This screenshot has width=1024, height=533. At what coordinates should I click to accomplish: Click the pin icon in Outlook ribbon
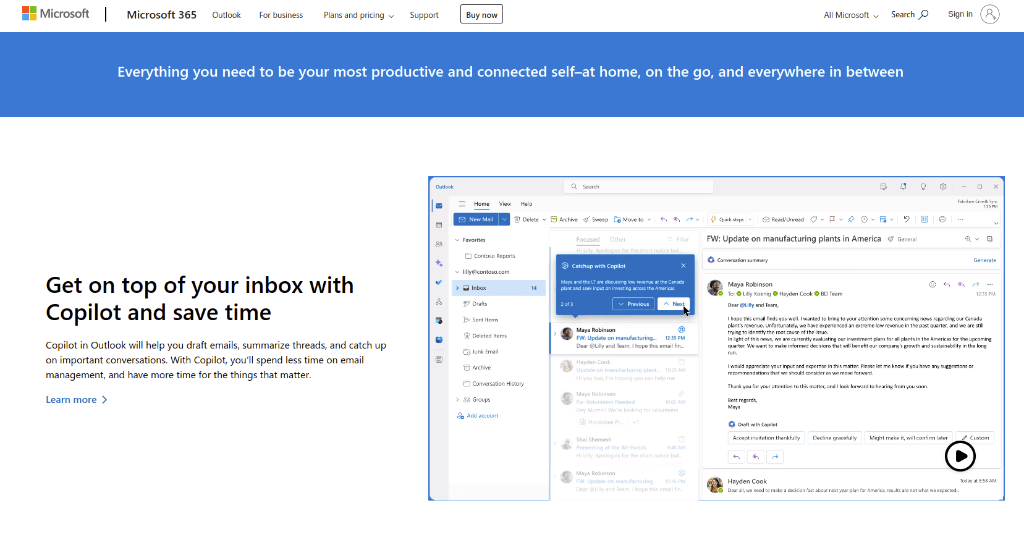coord(851,219)
